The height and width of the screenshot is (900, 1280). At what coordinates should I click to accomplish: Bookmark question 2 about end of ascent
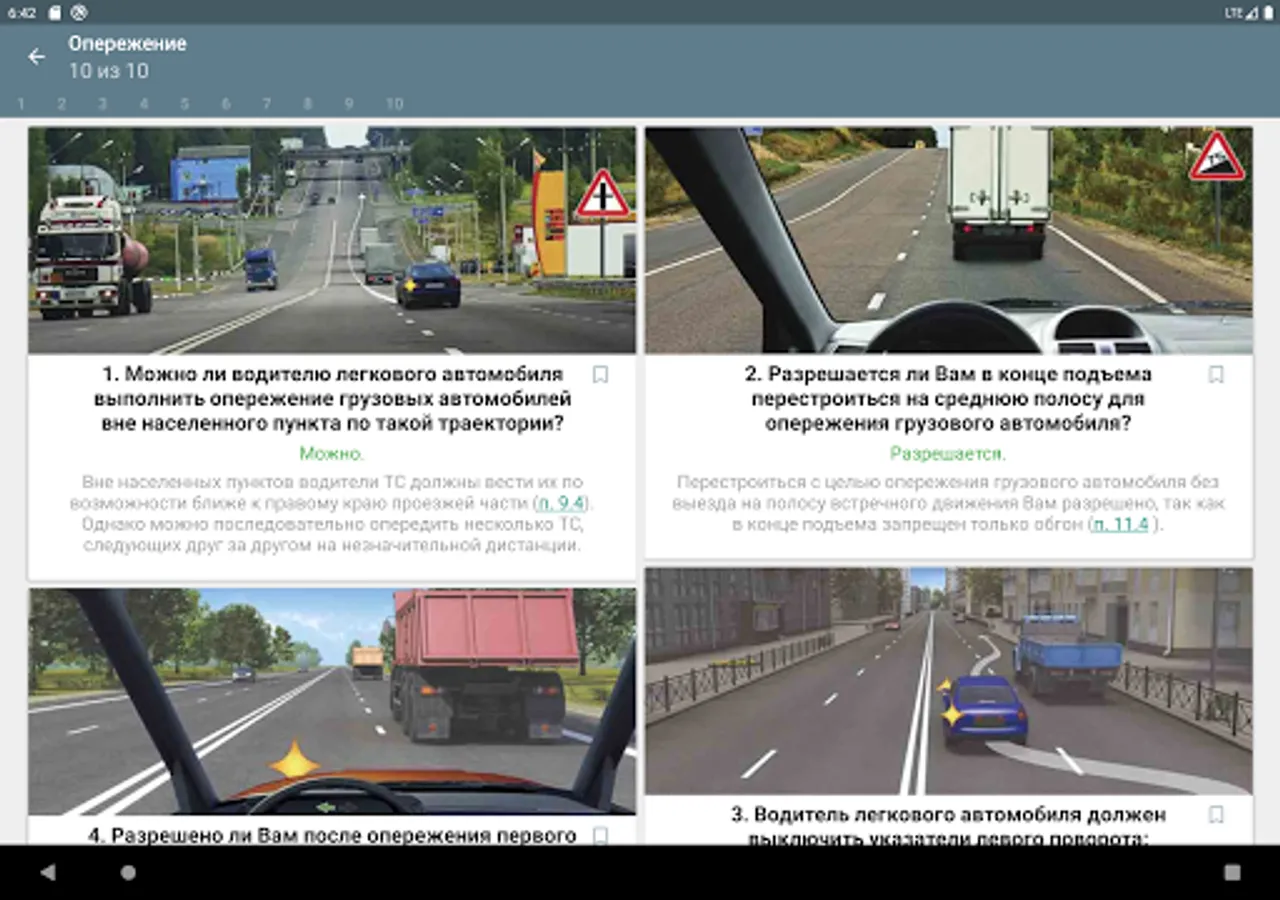1216,375
